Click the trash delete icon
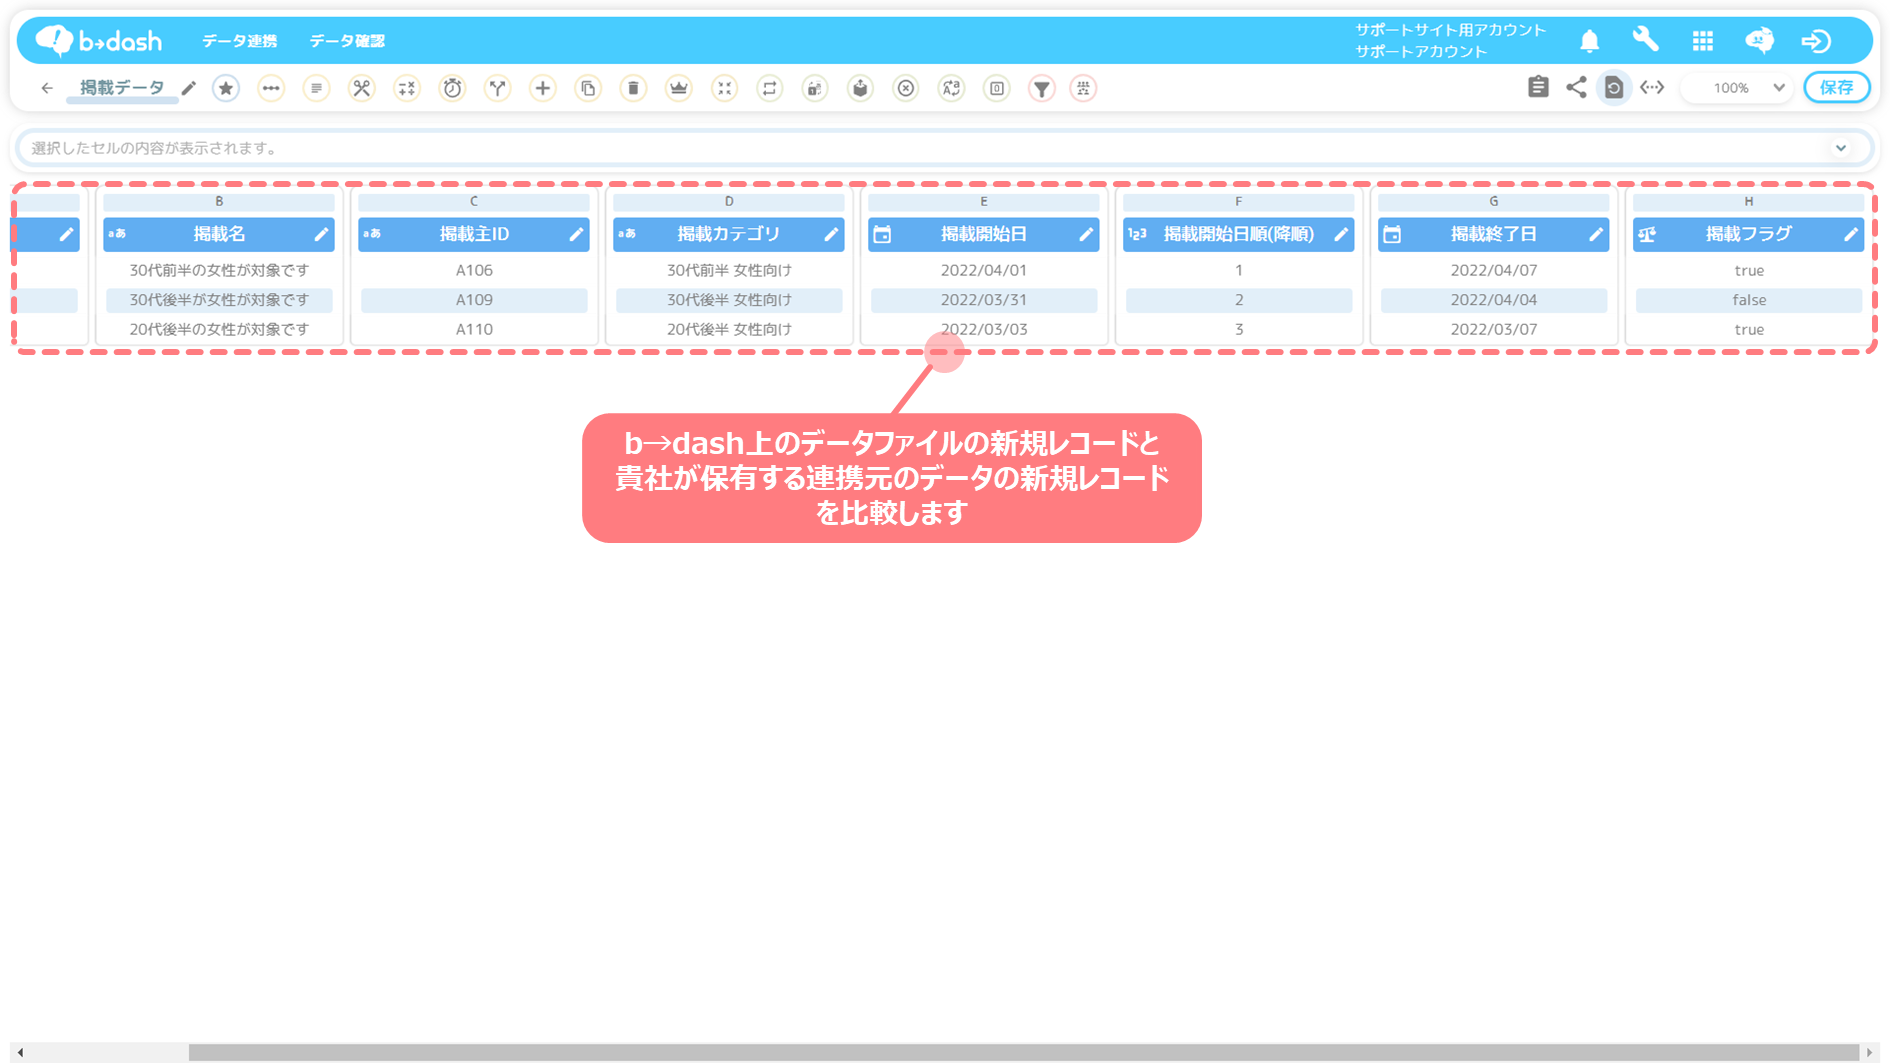Viewport: 1890px width, 1063px height. point(633,88)
